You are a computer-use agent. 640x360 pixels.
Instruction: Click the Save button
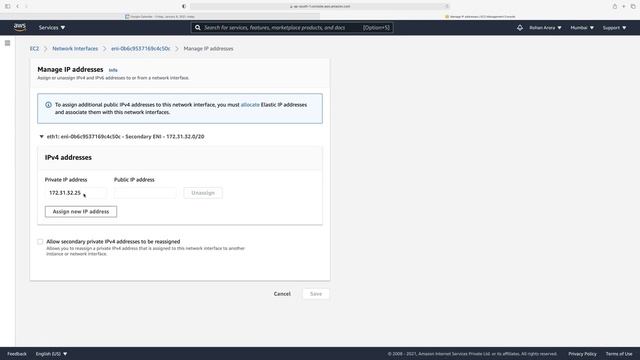316,294
